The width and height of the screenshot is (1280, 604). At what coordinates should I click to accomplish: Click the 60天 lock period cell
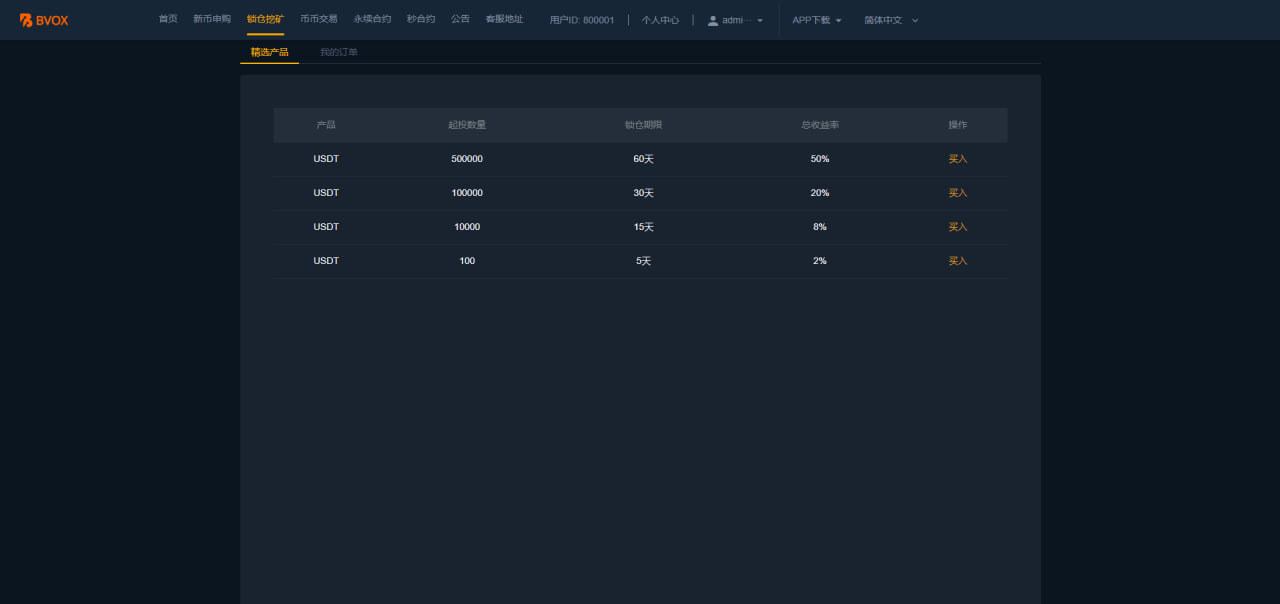click(643, 159)
